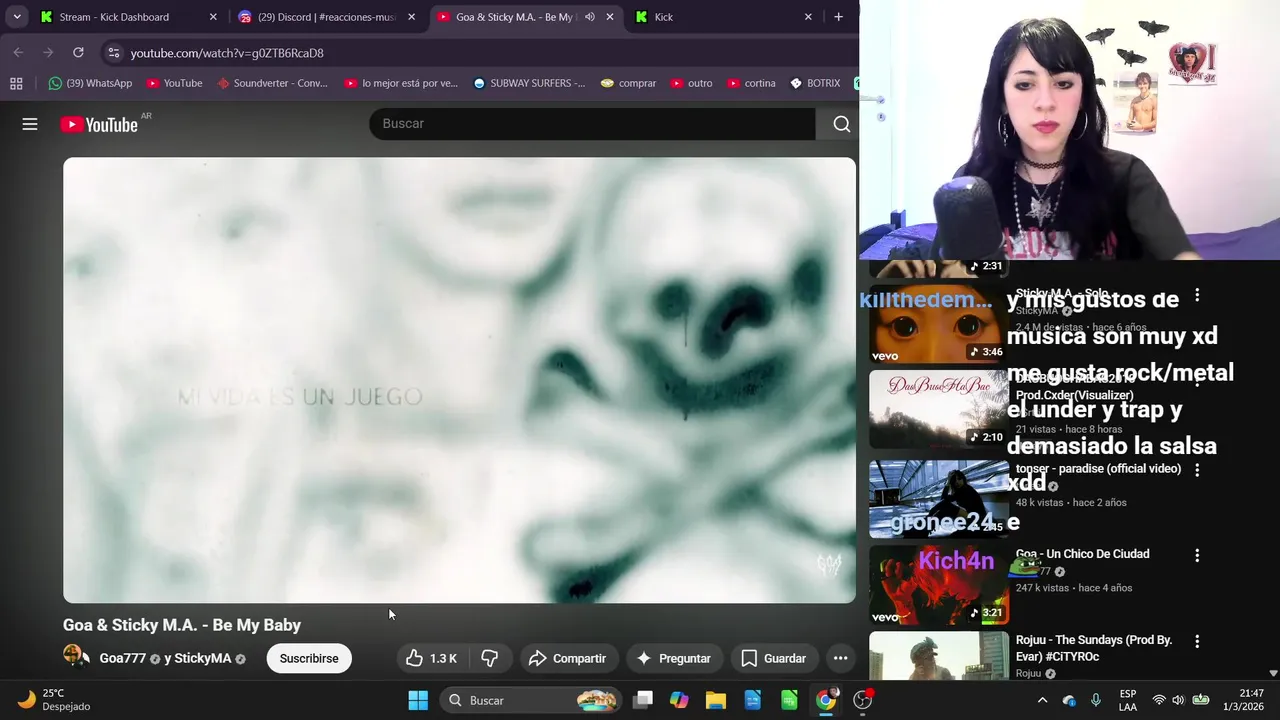This screenshot has width=1280, height=720.
Task: Open more actions three-dot menu under video
Action: [x=841, y=658]
